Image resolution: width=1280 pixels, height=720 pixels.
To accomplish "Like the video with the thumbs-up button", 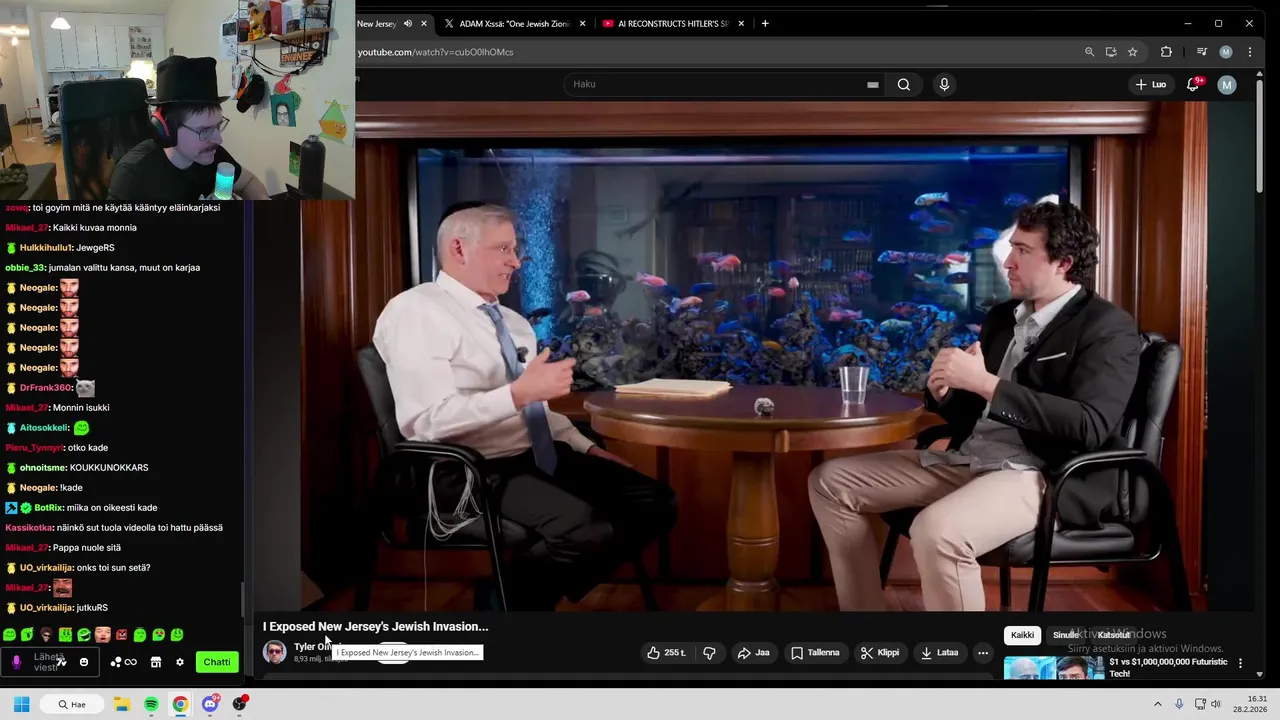I will coord(666,653).
